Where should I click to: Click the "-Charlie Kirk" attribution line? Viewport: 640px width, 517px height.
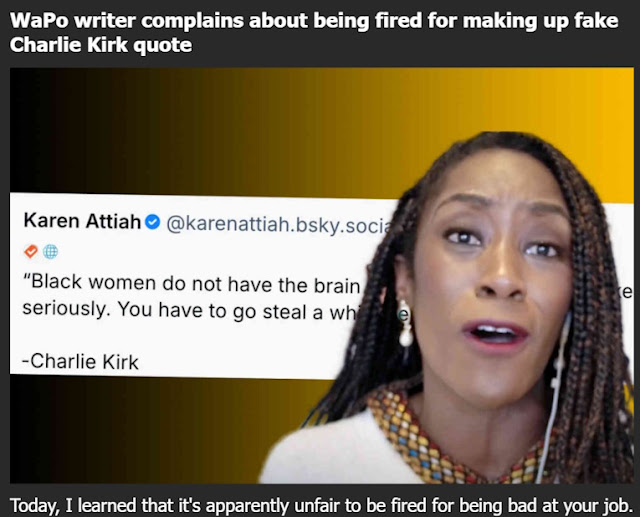(x=80, y=361)
